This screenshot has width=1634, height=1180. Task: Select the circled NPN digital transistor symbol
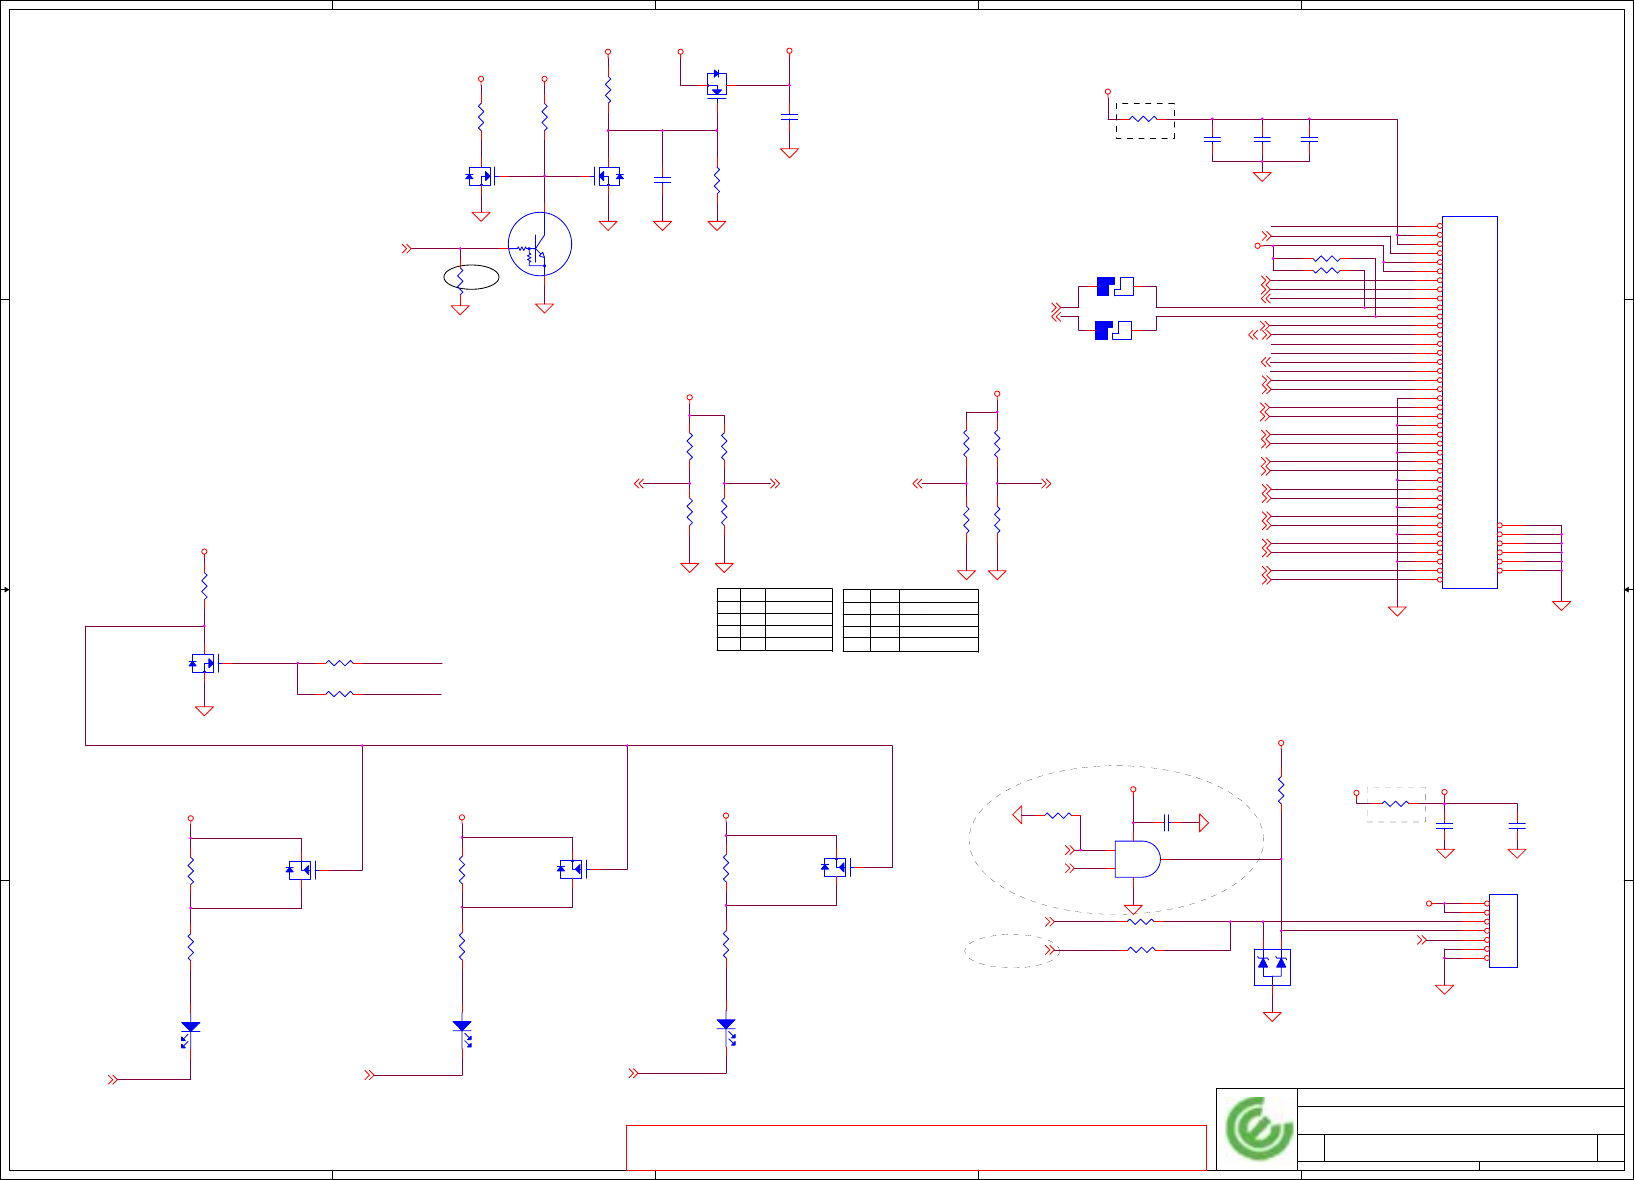coord(540,244)
